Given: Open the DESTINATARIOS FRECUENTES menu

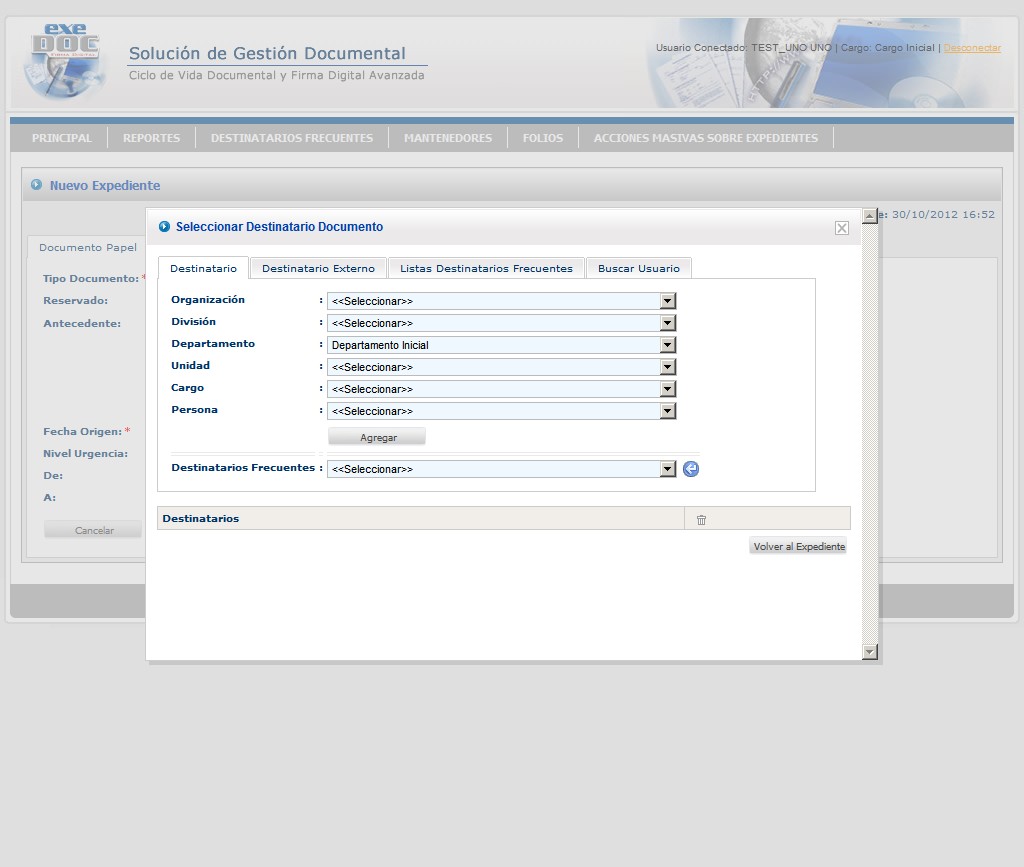Looking at the screenshot, I should [x=292, y=138].
